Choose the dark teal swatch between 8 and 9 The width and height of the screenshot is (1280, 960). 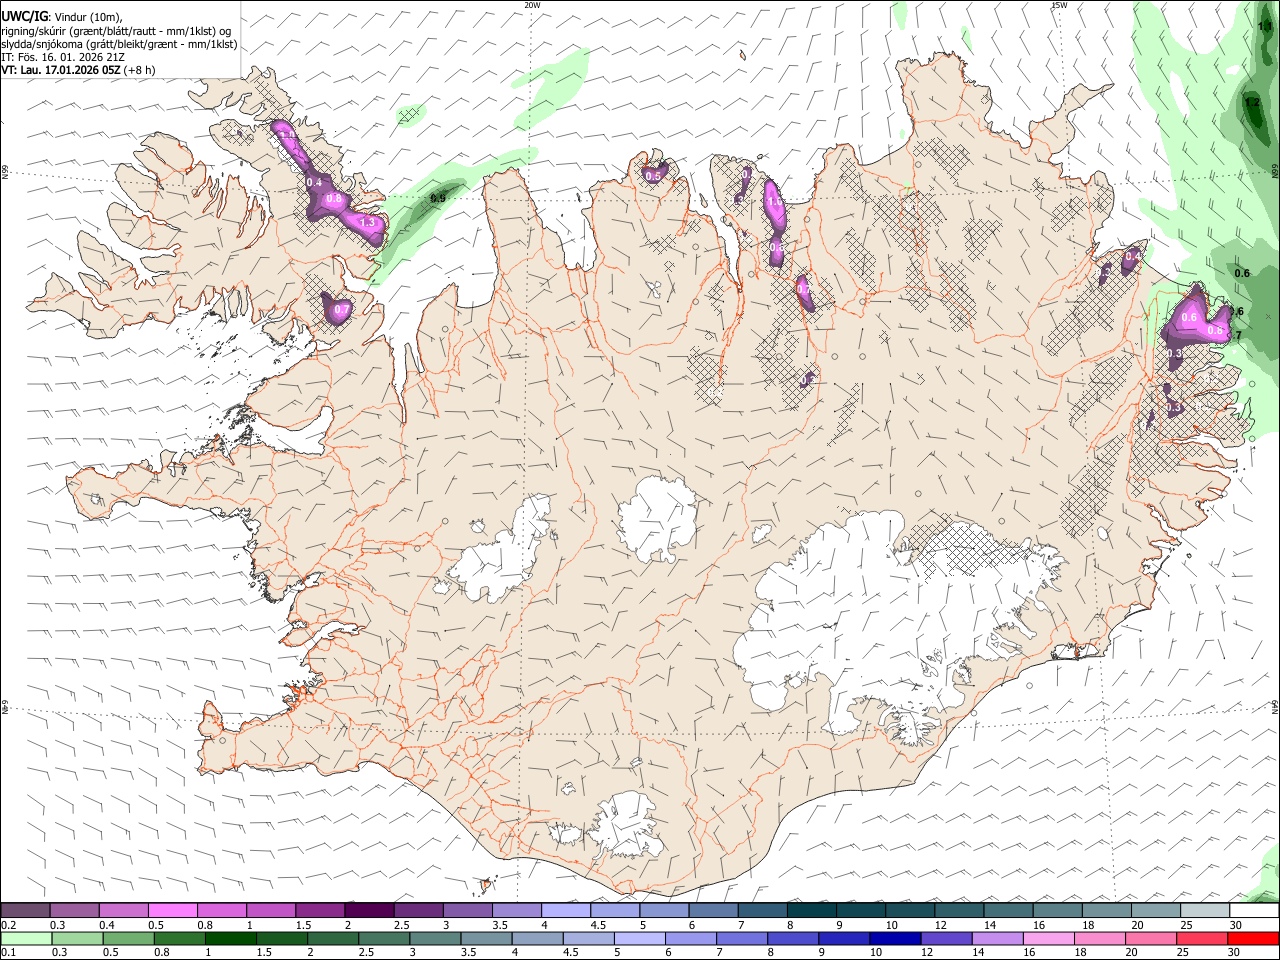click(x=812, y=910)
